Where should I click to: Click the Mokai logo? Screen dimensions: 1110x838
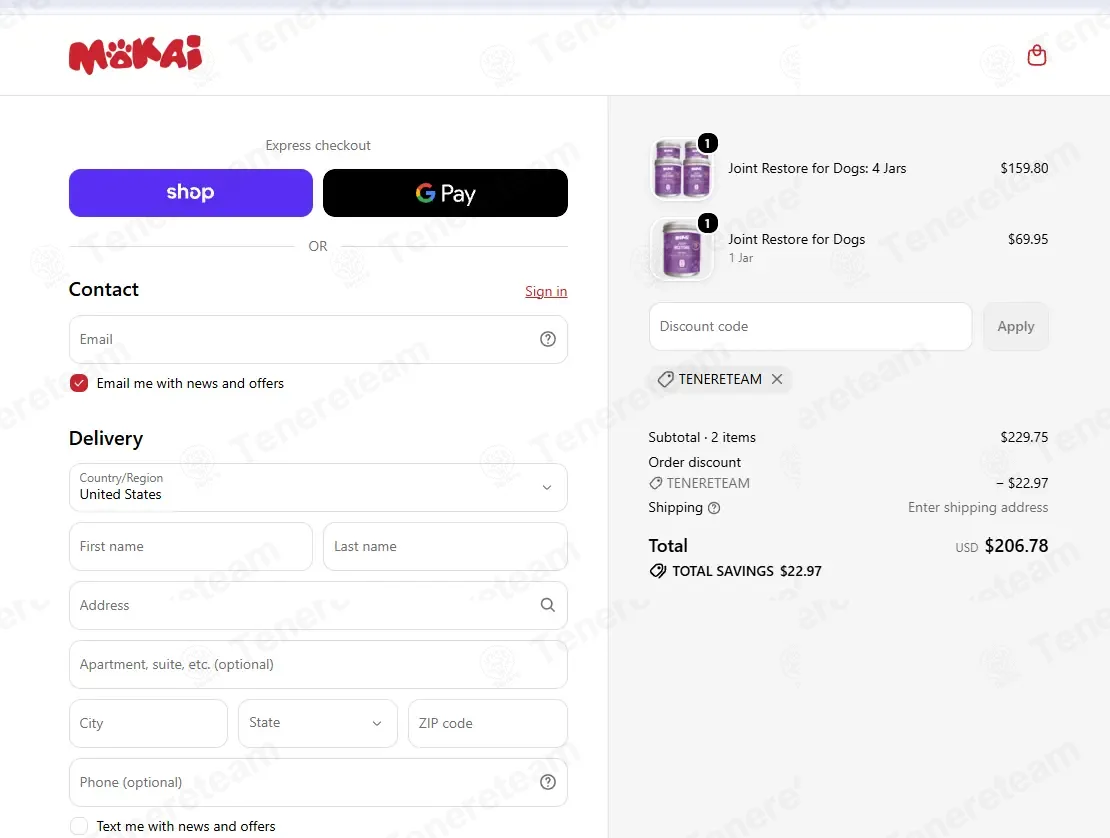point(135,54)
